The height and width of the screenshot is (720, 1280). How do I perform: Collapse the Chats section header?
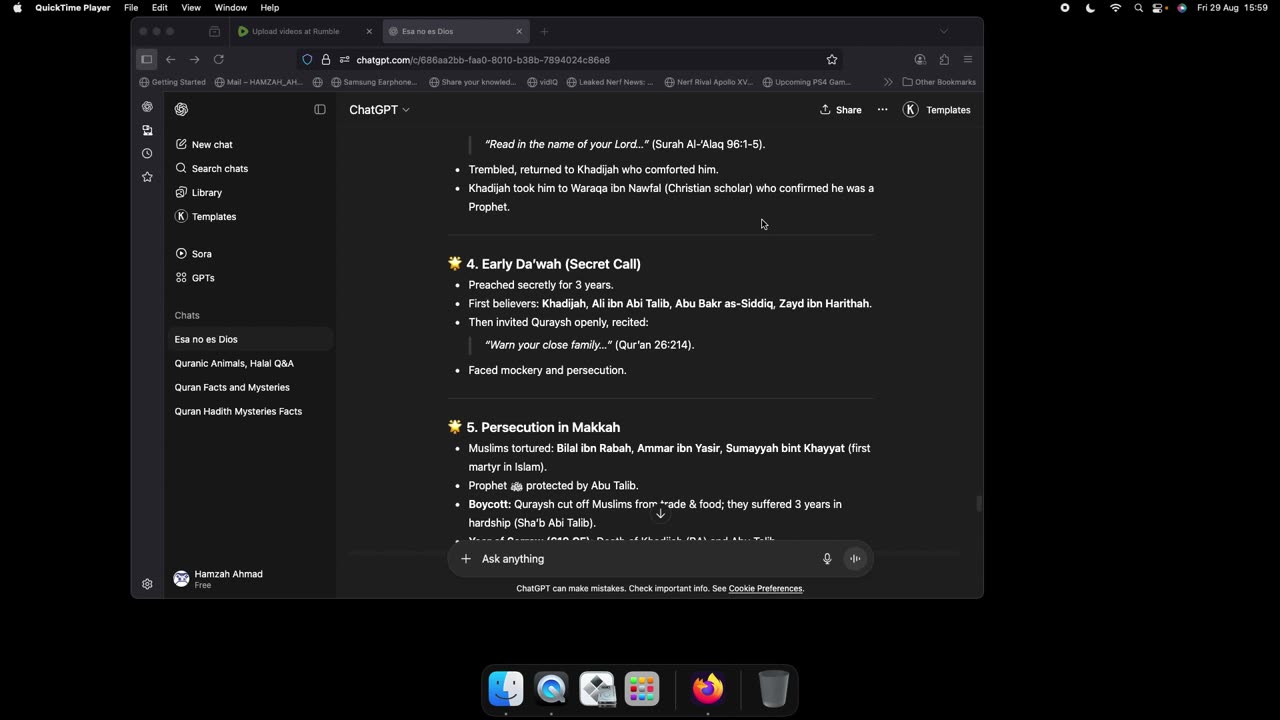click(x=187, y=315)
